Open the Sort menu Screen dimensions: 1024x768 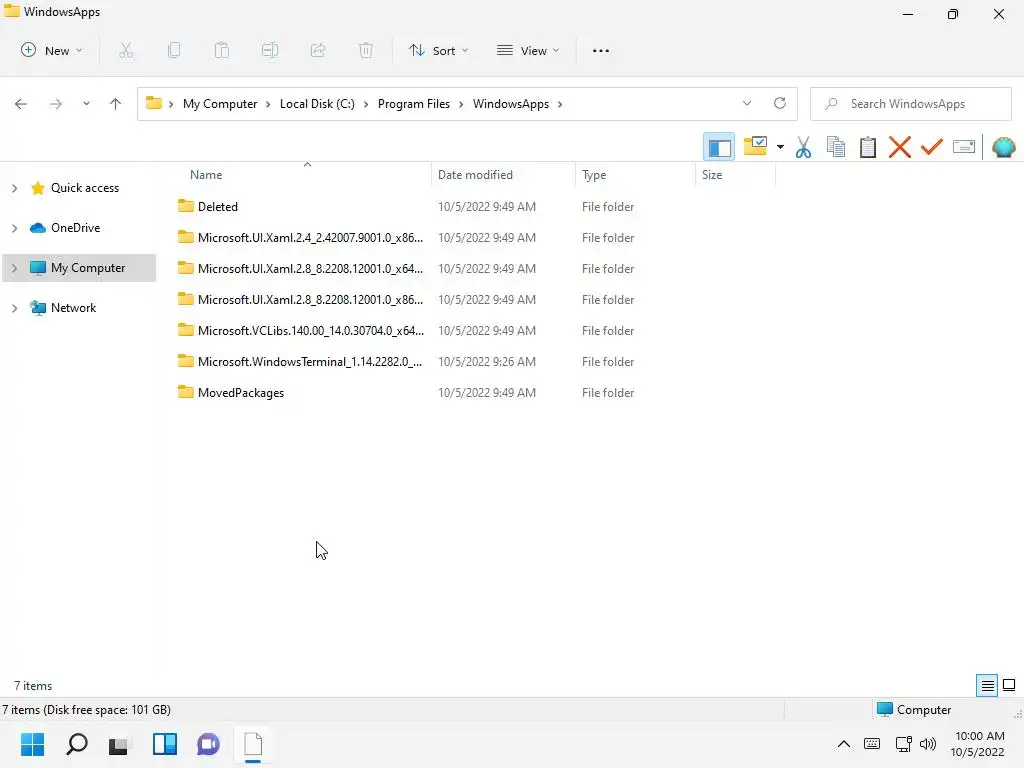[x=438, y=50]
